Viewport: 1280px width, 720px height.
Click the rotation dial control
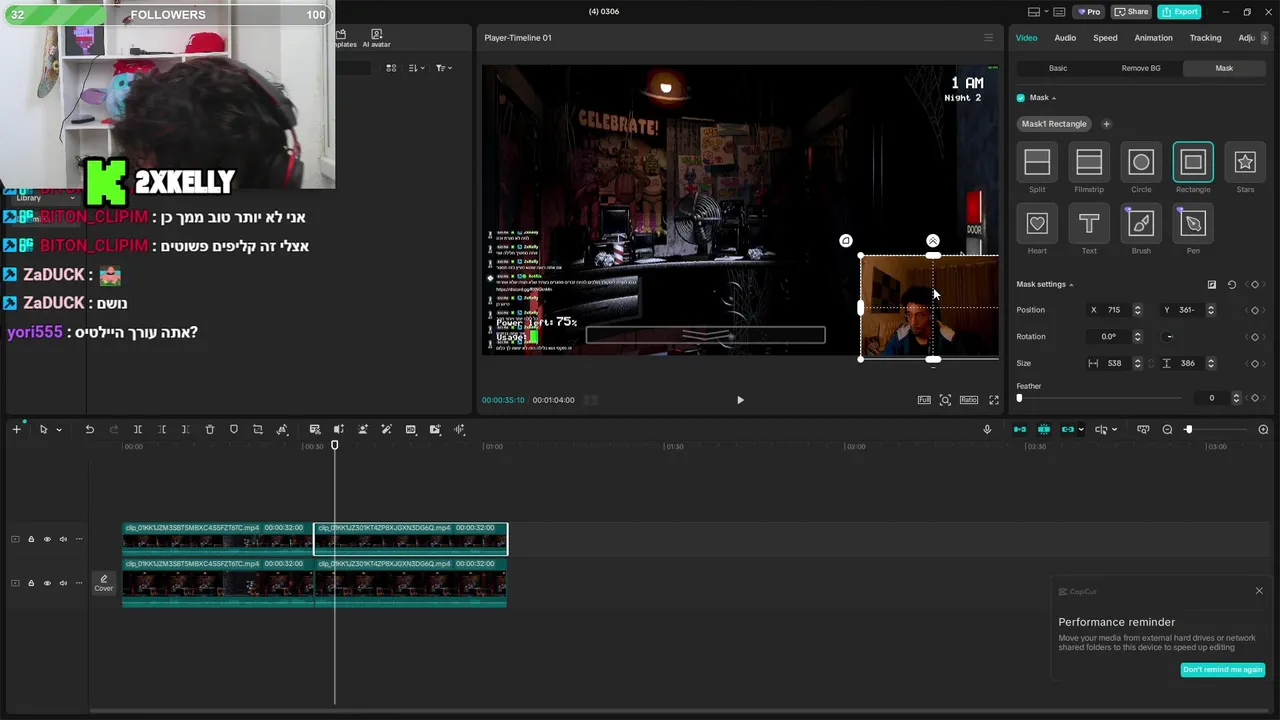pos(1169,337)
